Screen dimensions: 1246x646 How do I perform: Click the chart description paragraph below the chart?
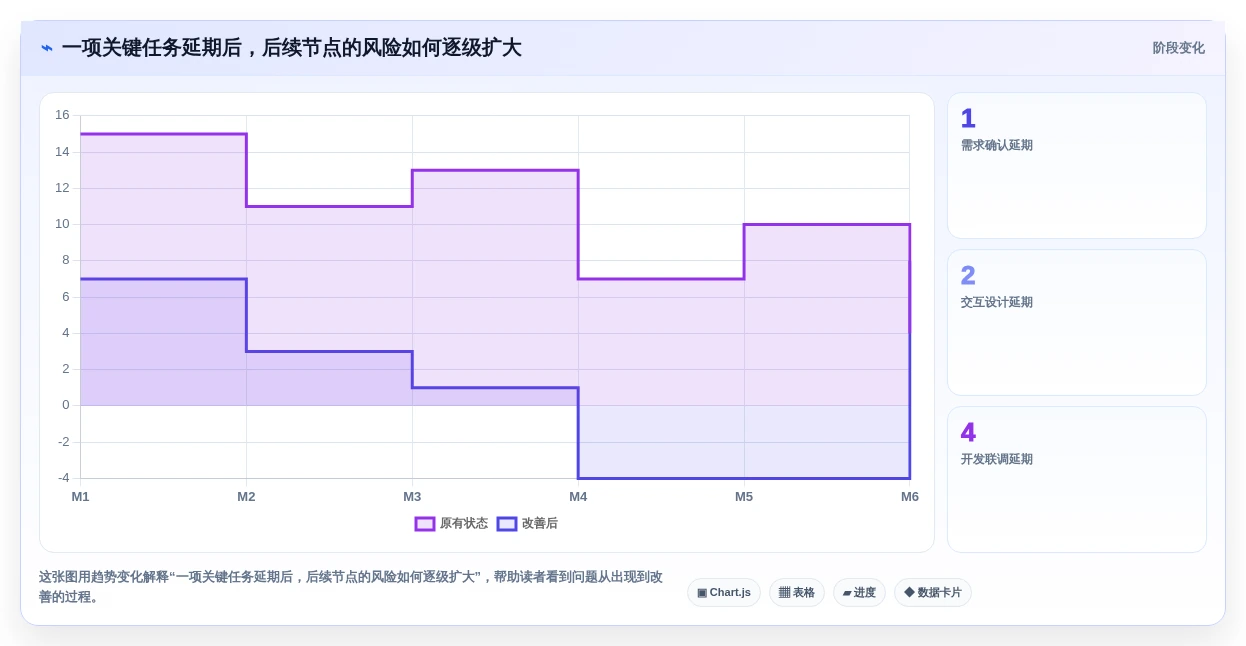351,587
